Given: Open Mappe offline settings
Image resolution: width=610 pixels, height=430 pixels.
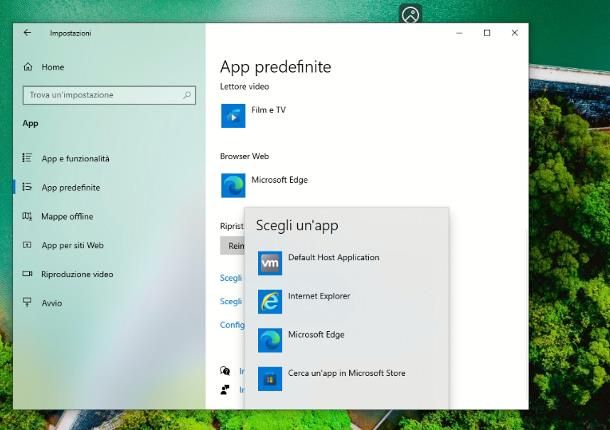Looking at the screenshot, I should tap(67, 216).
